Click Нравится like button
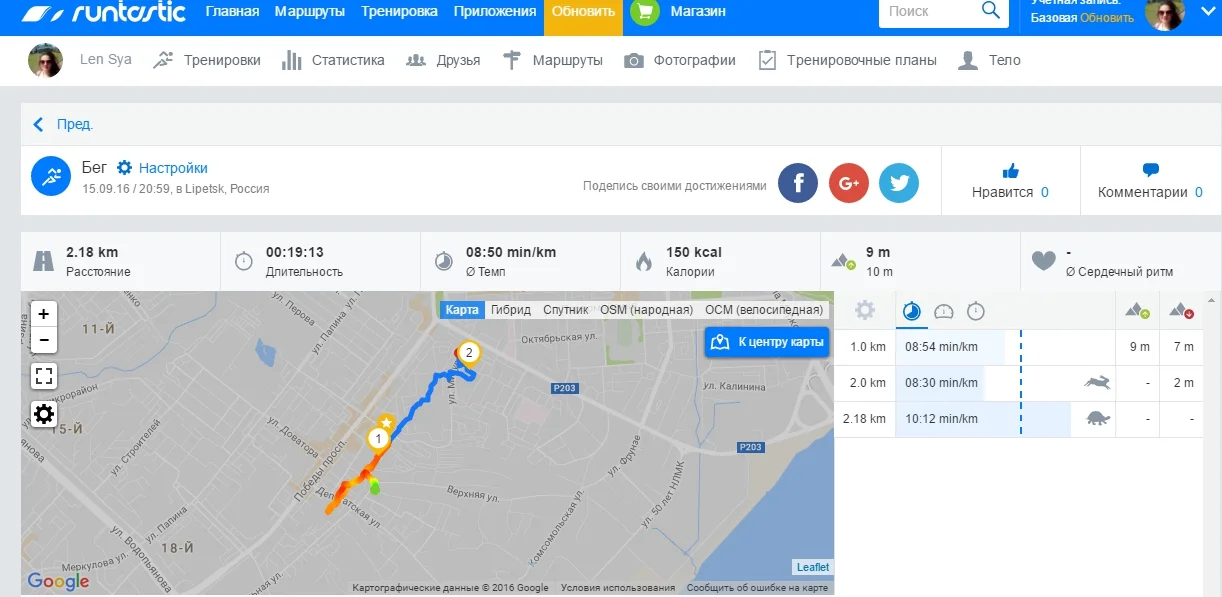This screenshot has height=597, width=1222. (x=1010, y=181)
